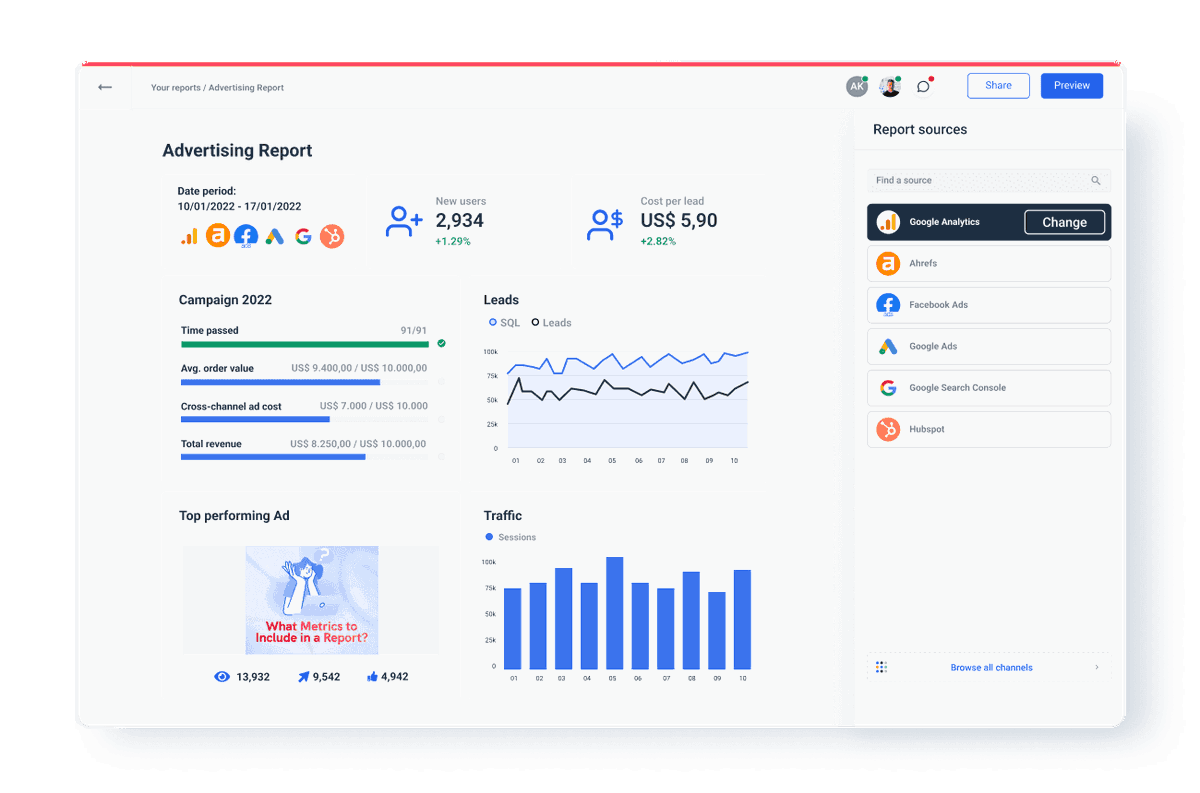Click the chat bubble icon with red notification dot
This screenshot has width=1200, height=793.
(922, 86)
